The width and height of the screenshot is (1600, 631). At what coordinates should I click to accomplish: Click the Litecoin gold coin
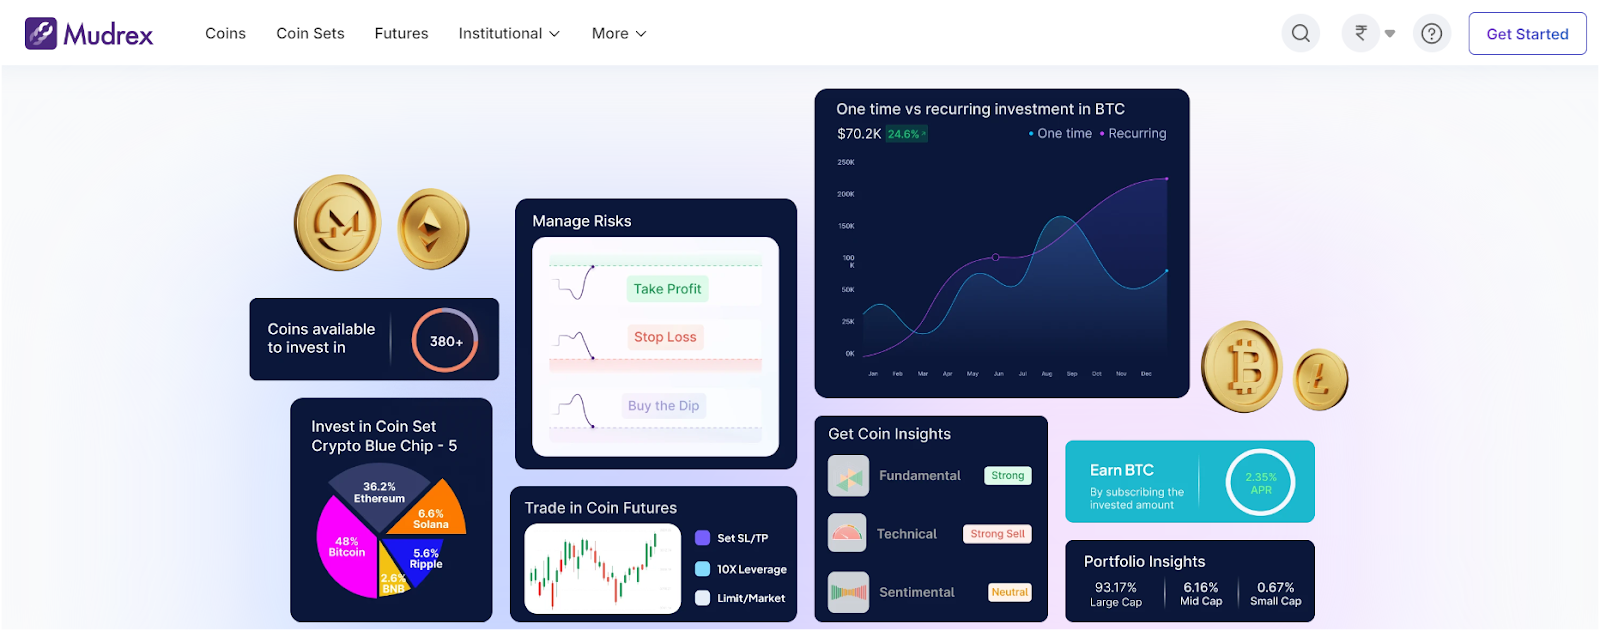tap(1321, 380)
